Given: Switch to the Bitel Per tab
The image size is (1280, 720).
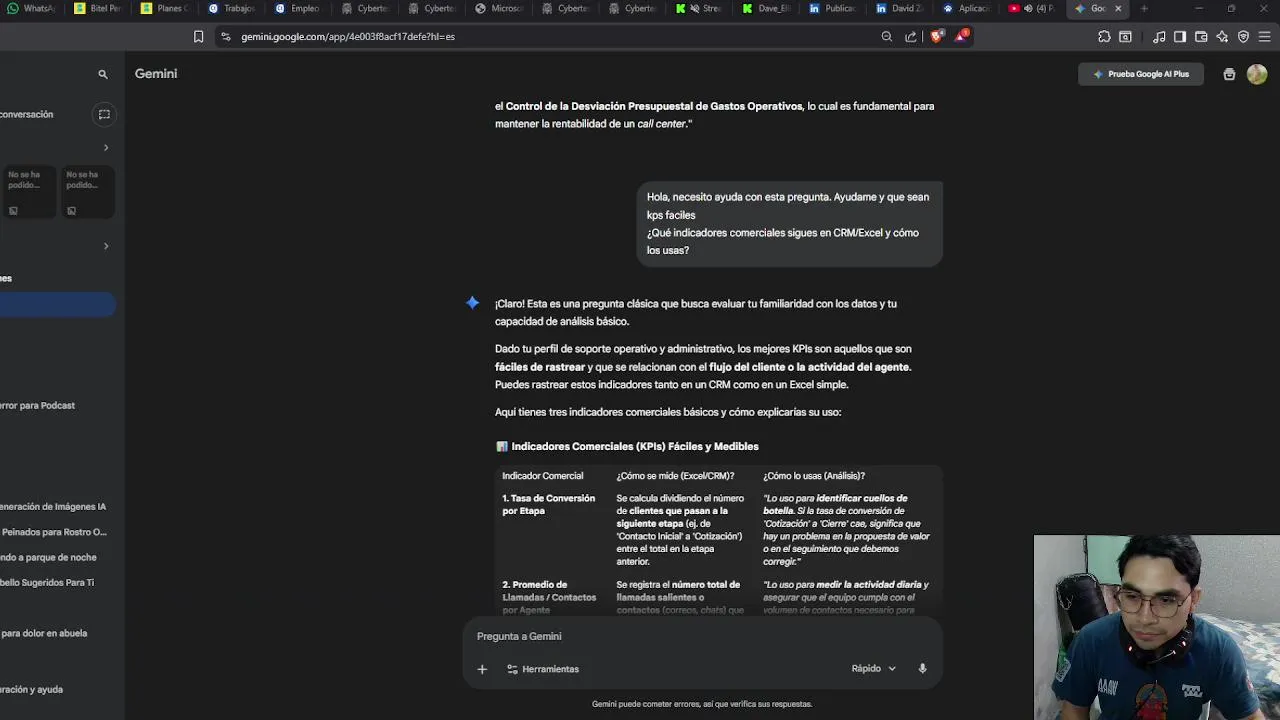Looking at the screenshot, I should [x=99, y=8].
